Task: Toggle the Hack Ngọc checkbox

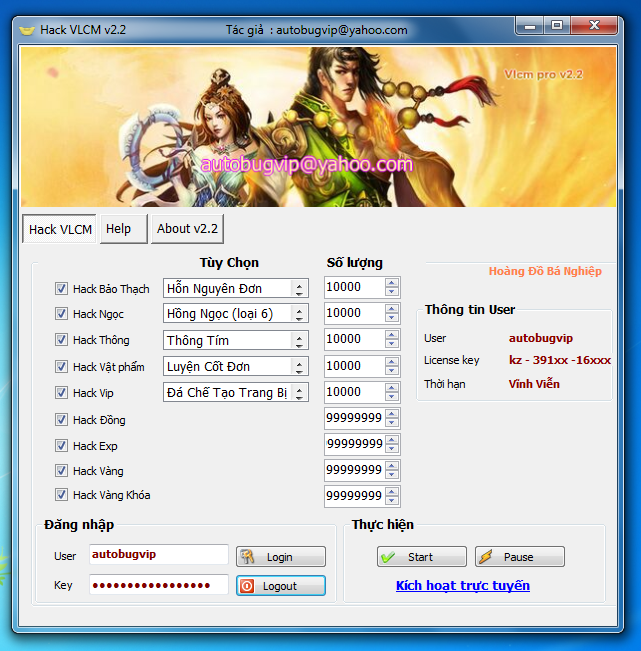Action: [61, 313]
